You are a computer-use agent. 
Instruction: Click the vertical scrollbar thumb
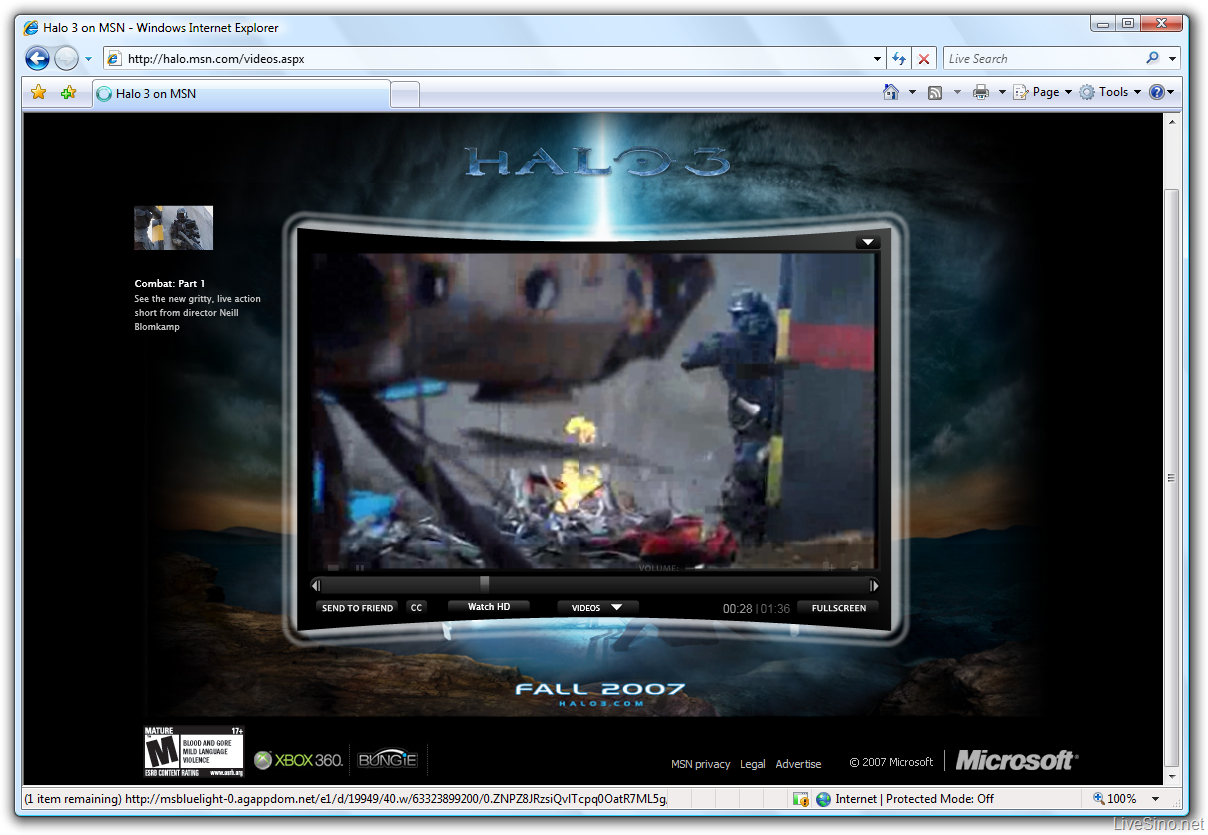1173,478
